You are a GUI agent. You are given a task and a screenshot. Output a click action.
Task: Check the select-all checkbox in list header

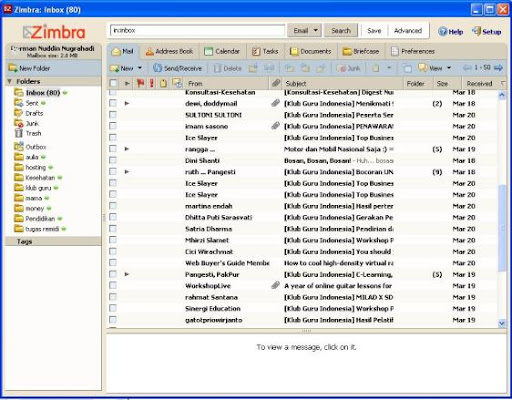[x=113, y=83]
